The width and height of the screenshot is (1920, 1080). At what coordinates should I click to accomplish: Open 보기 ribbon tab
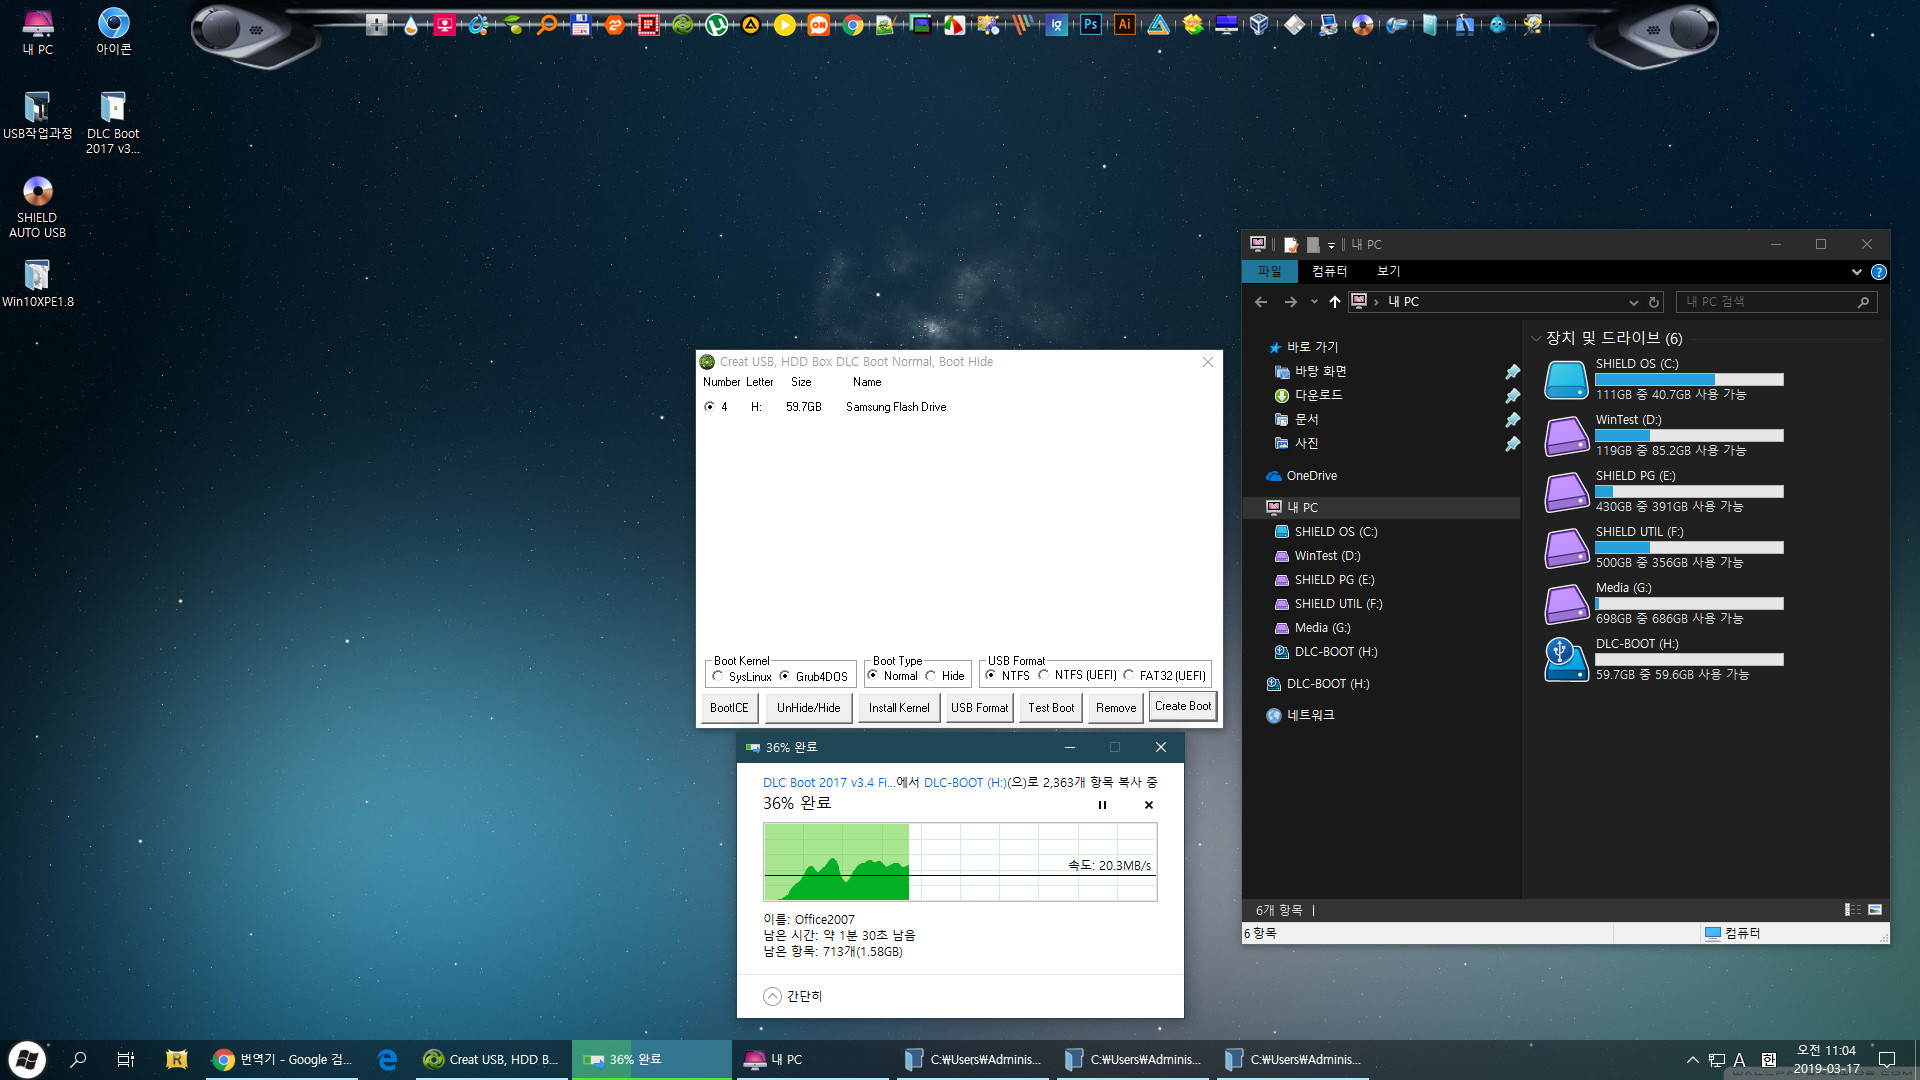click(1388, 272)
